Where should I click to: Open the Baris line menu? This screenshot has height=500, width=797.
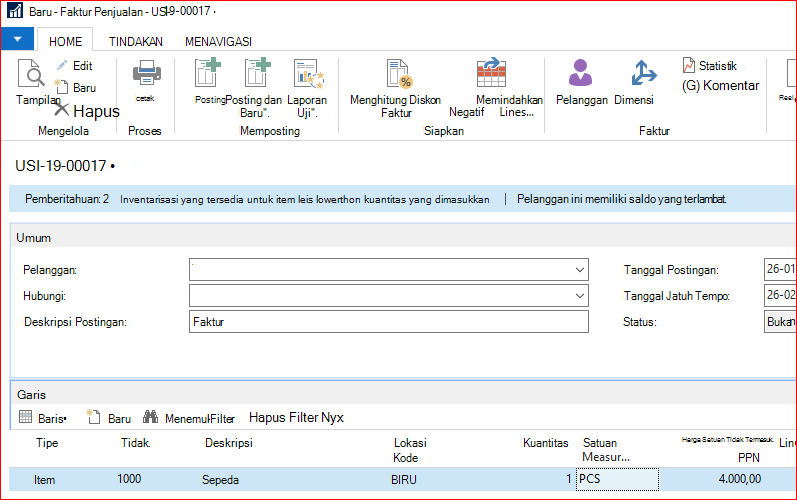point(43,418)
